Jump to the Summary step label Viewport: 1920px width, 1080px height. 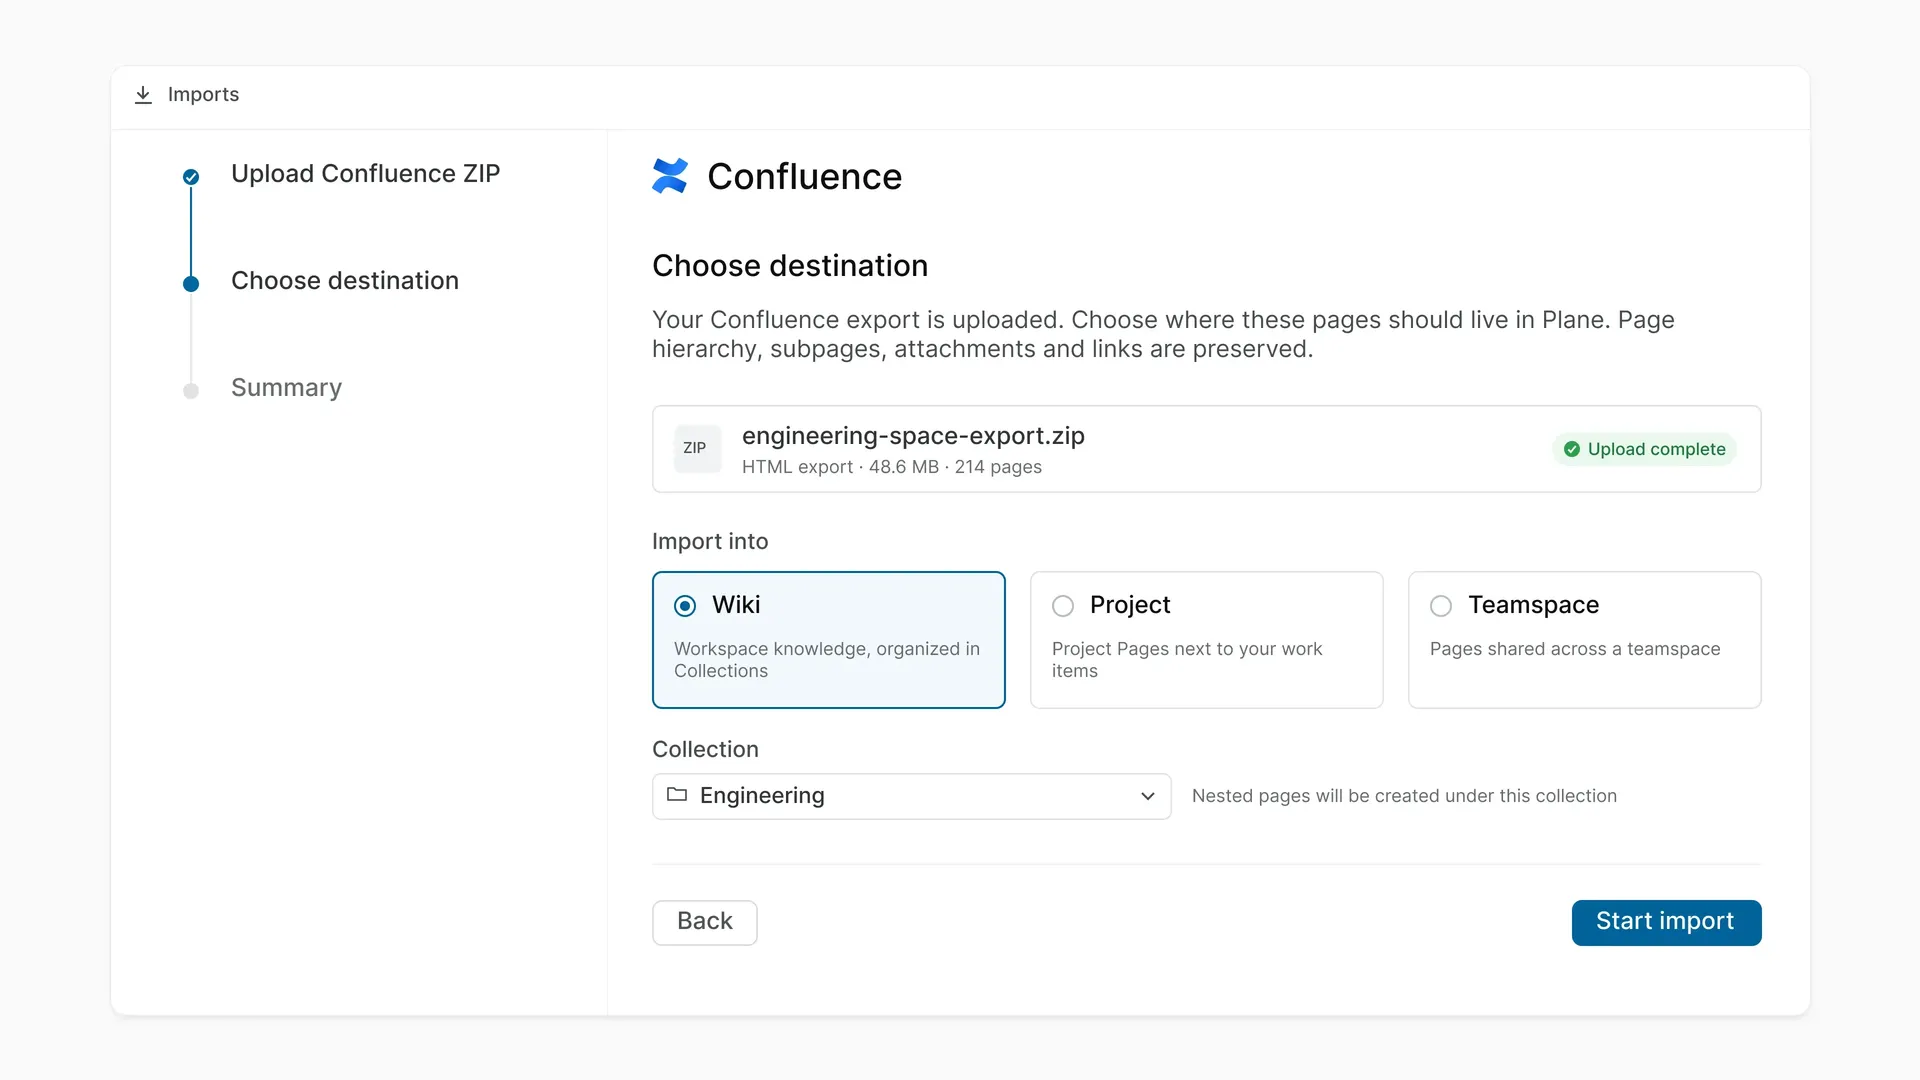click(x=286, y=388)
